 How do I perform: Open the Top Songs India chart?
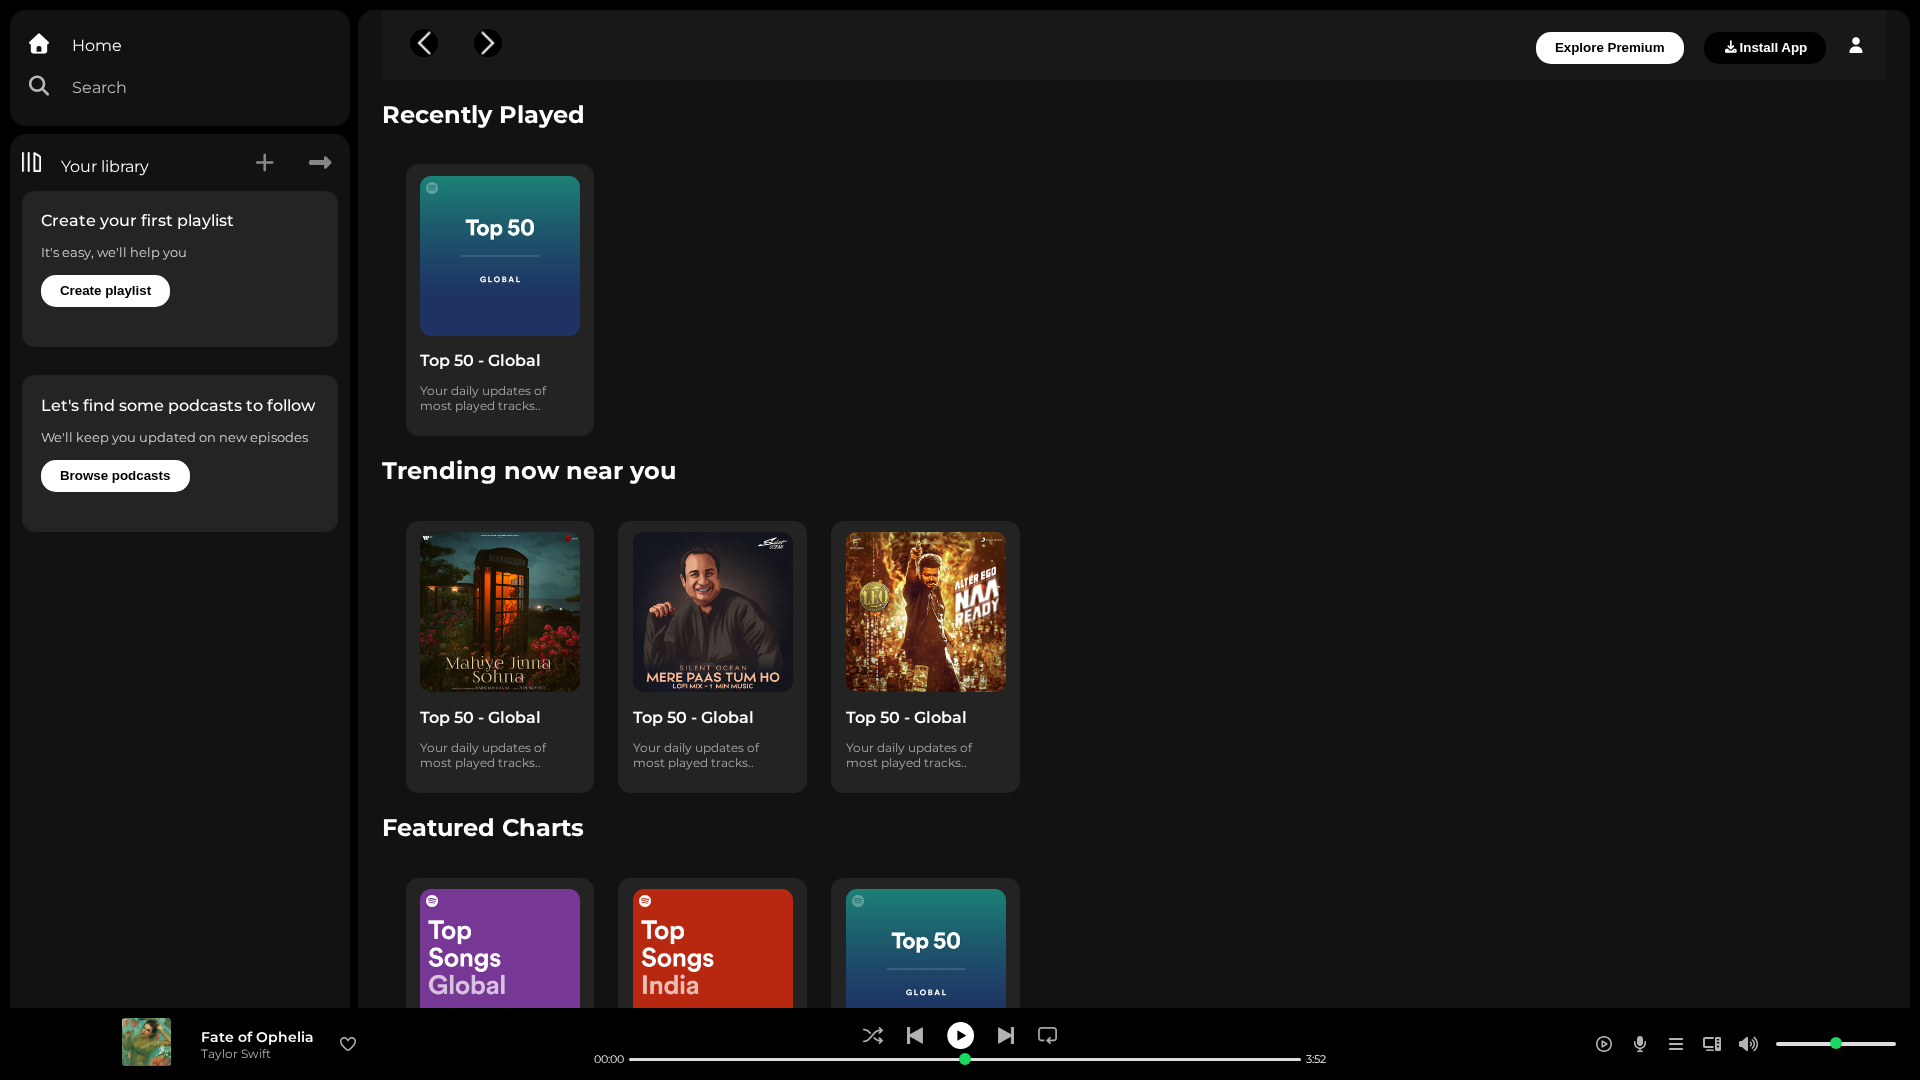pyautogui.click(x=712, y=944)
